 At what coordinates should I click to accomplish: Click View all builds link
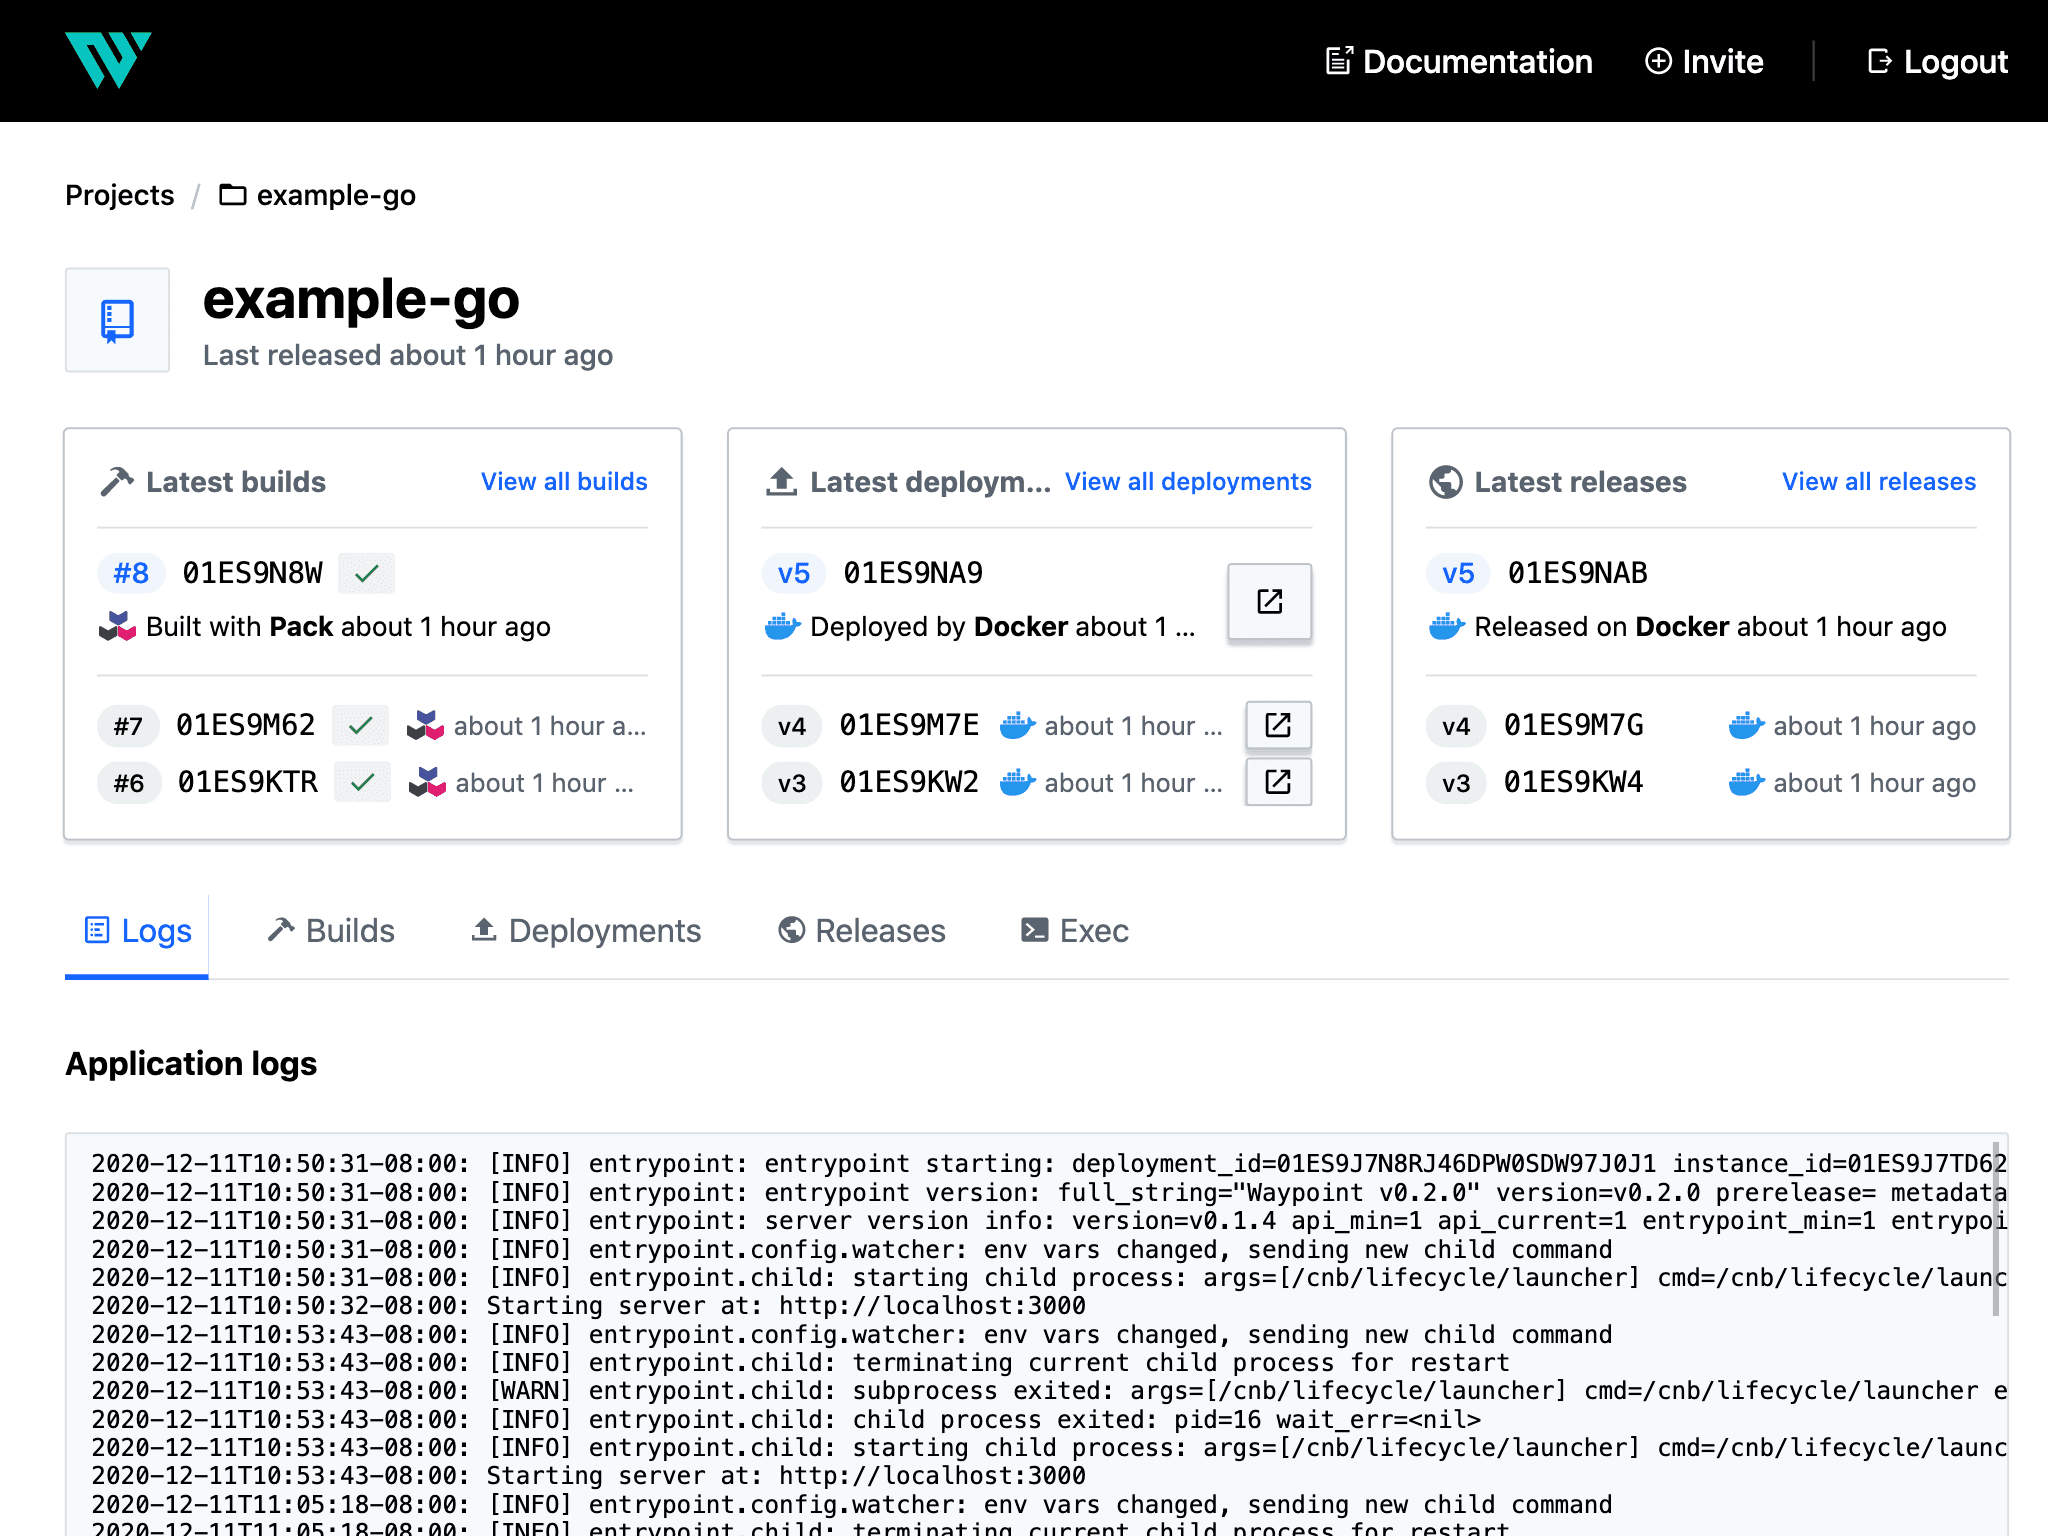tap(564, 481)
